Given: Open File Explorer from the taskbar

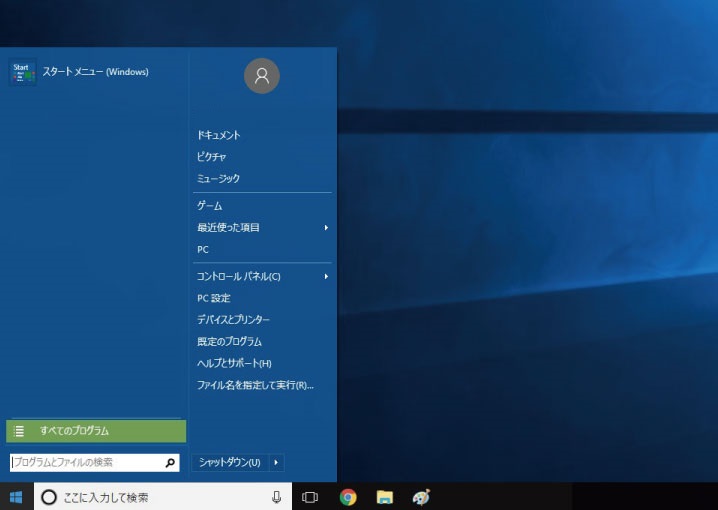Looking at the screenshot, I should 385,497.
